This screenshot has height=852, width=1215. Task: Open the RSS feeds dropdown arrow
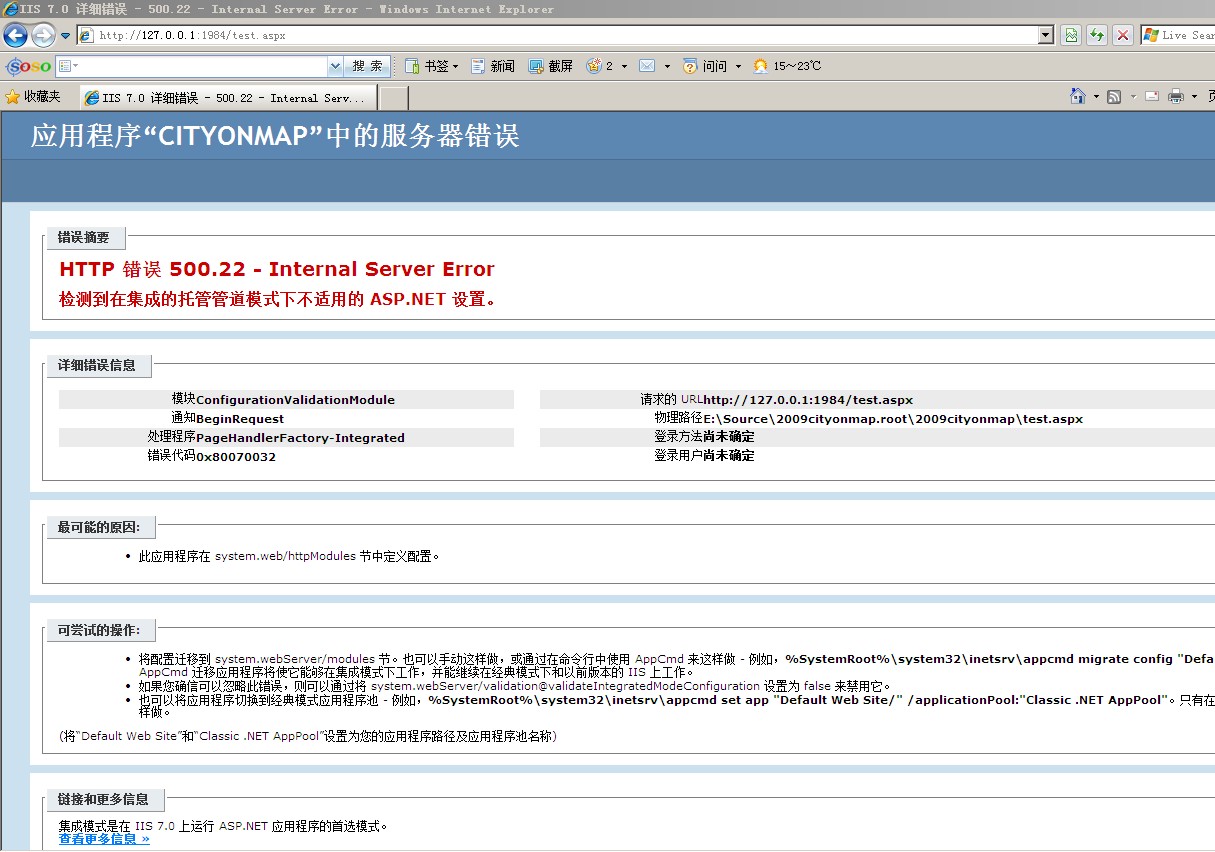1133,97
